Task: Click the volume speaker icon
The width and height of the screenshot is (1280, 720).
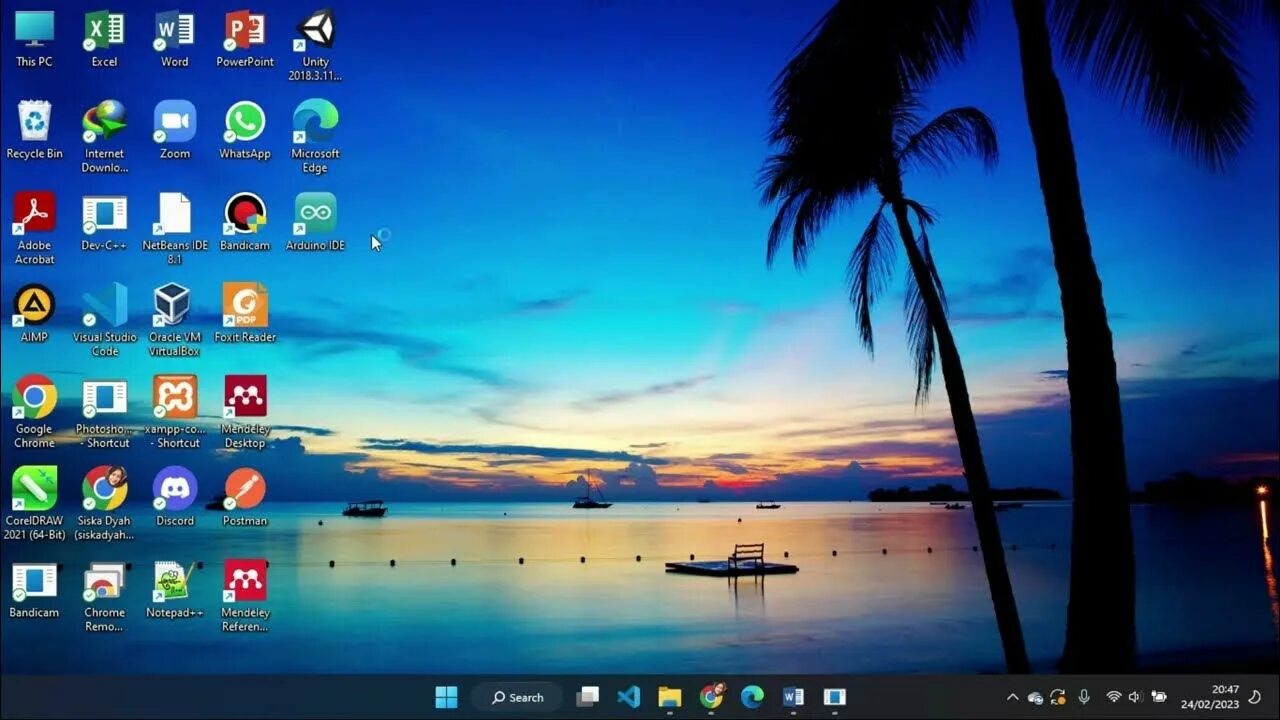Action: coord(1135,697)
